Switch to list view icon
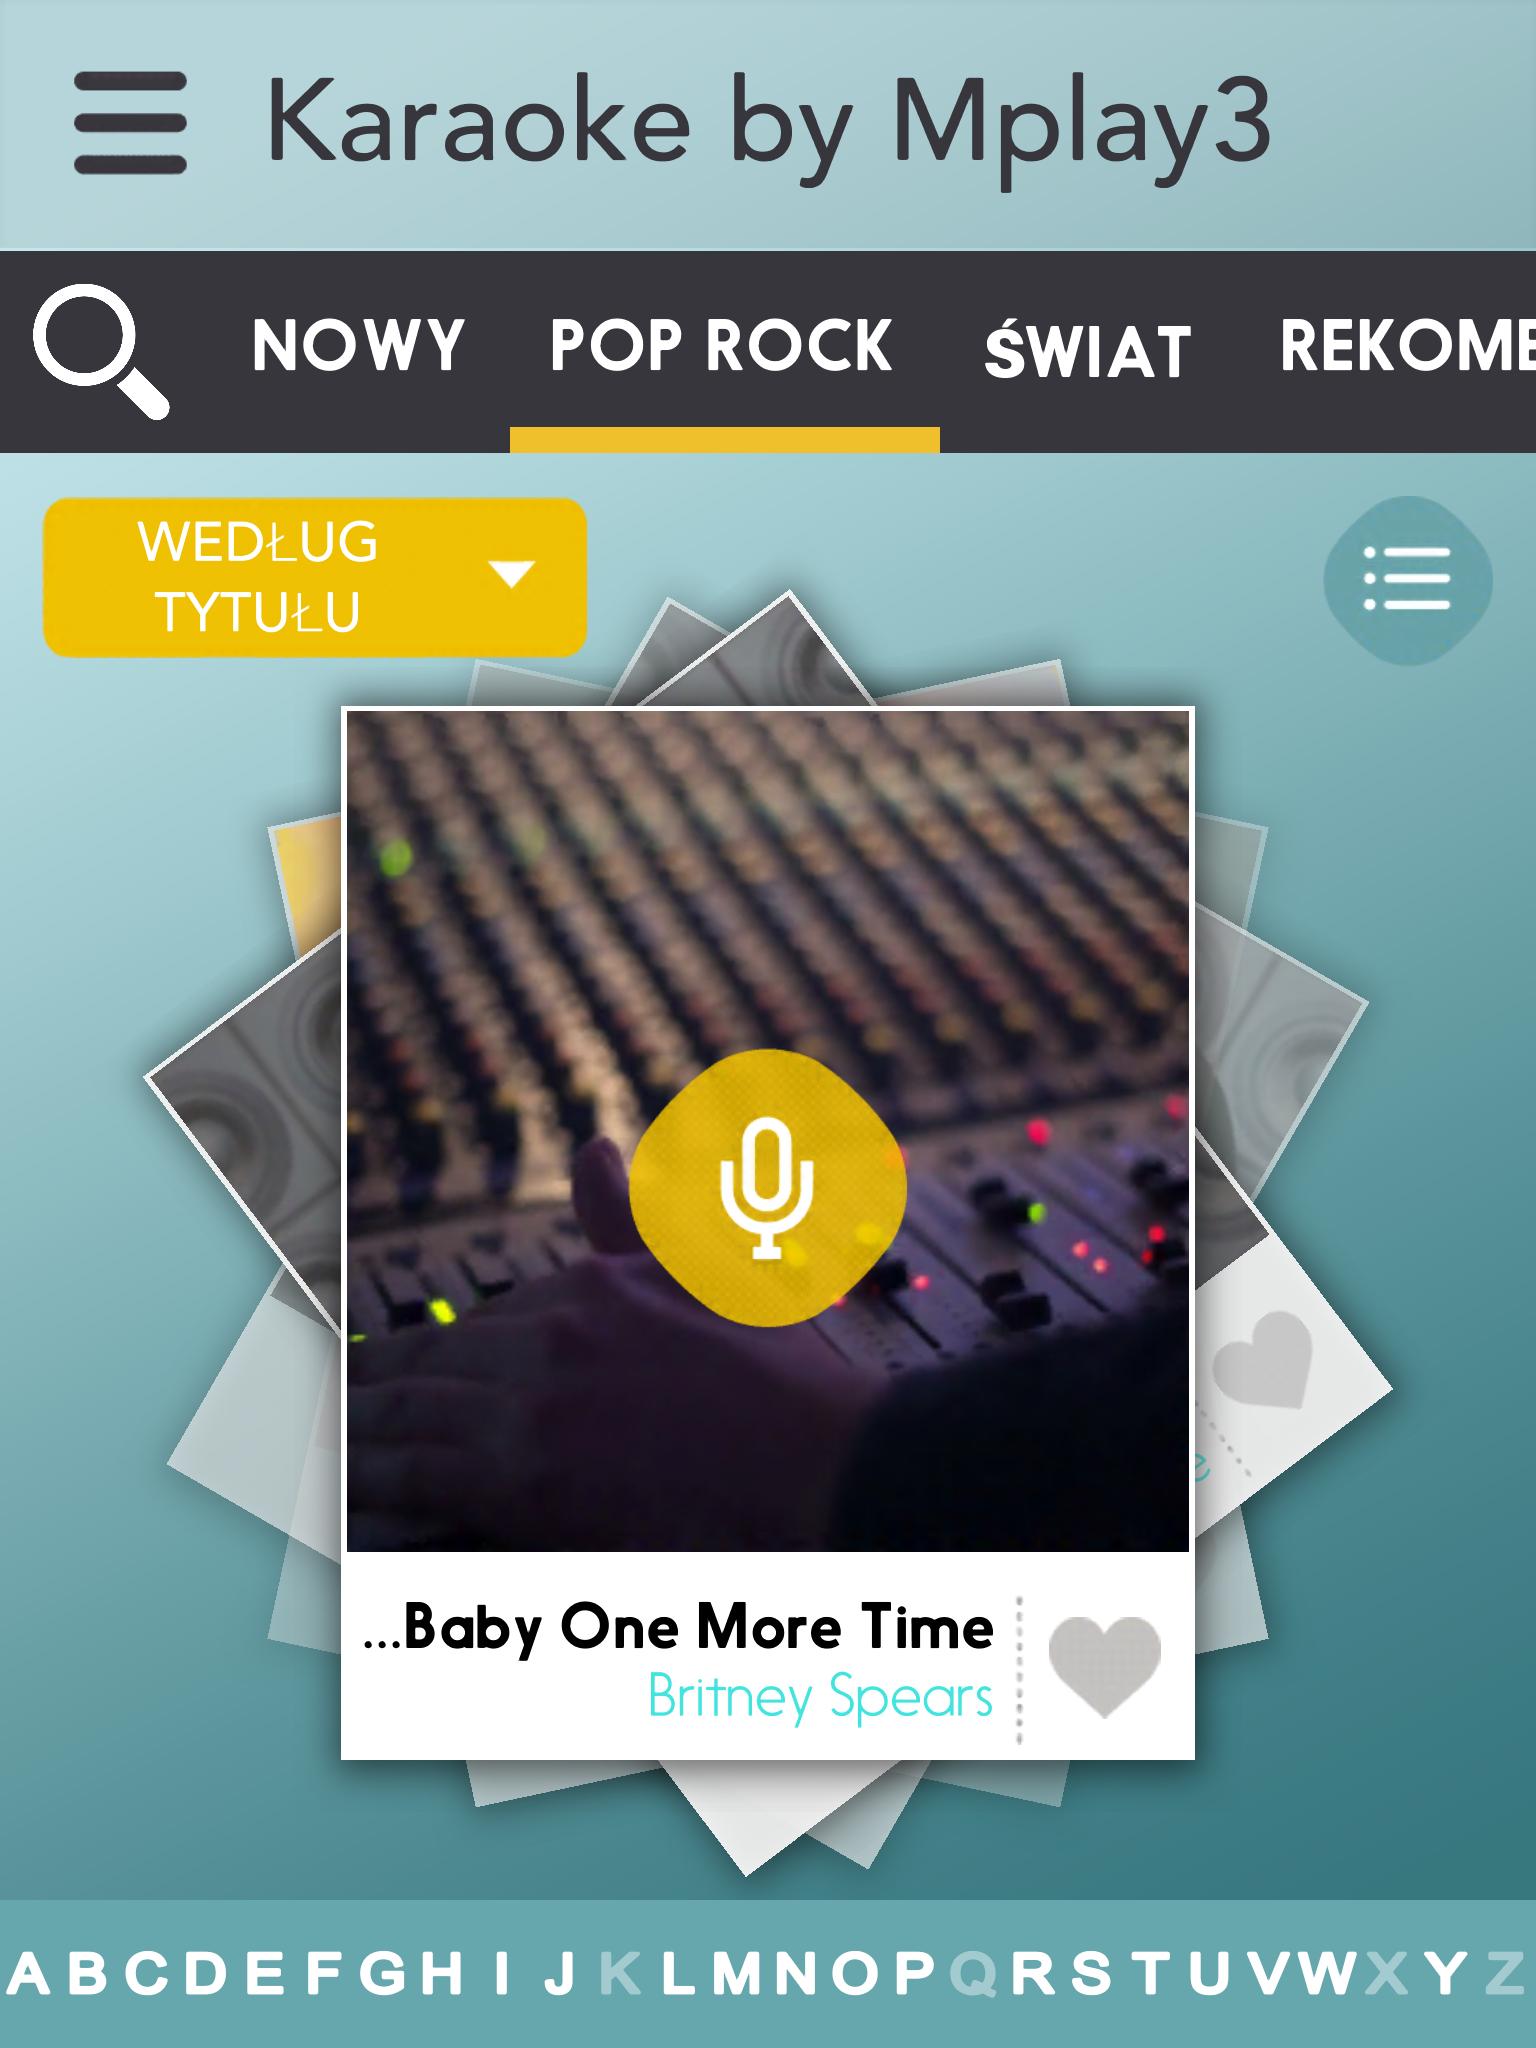Viewport: 1536px width, 2048px height. click(1408, 579)
